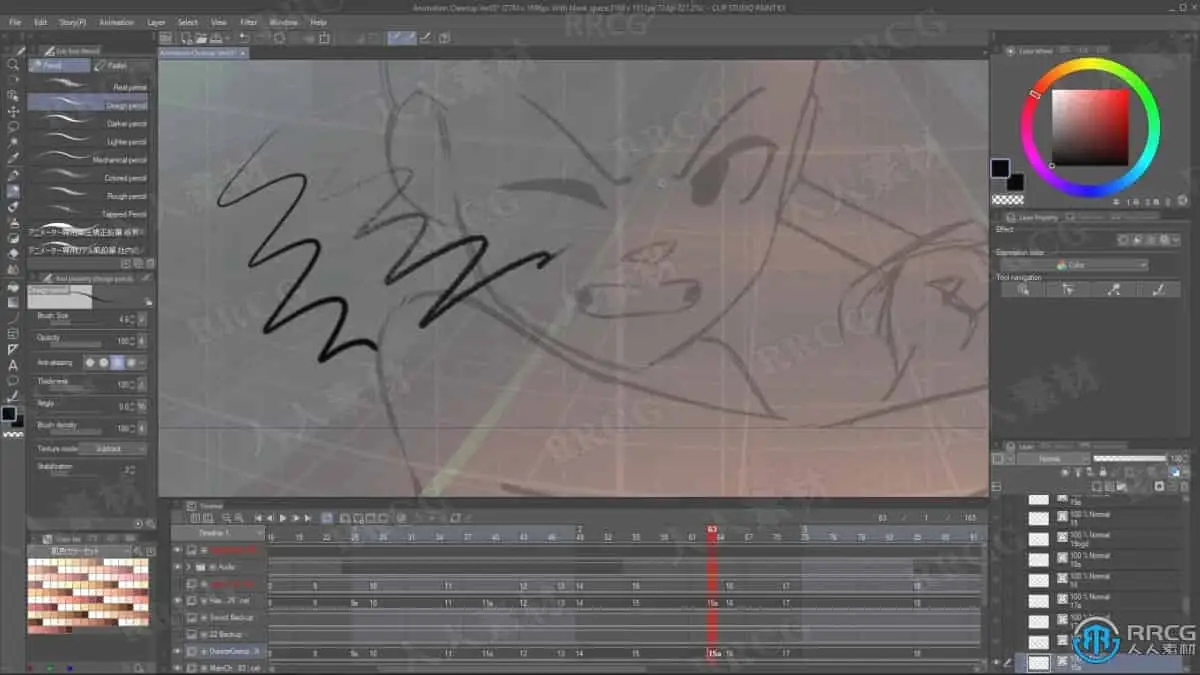Choose the Lighter pencil brush

point(89,141)
